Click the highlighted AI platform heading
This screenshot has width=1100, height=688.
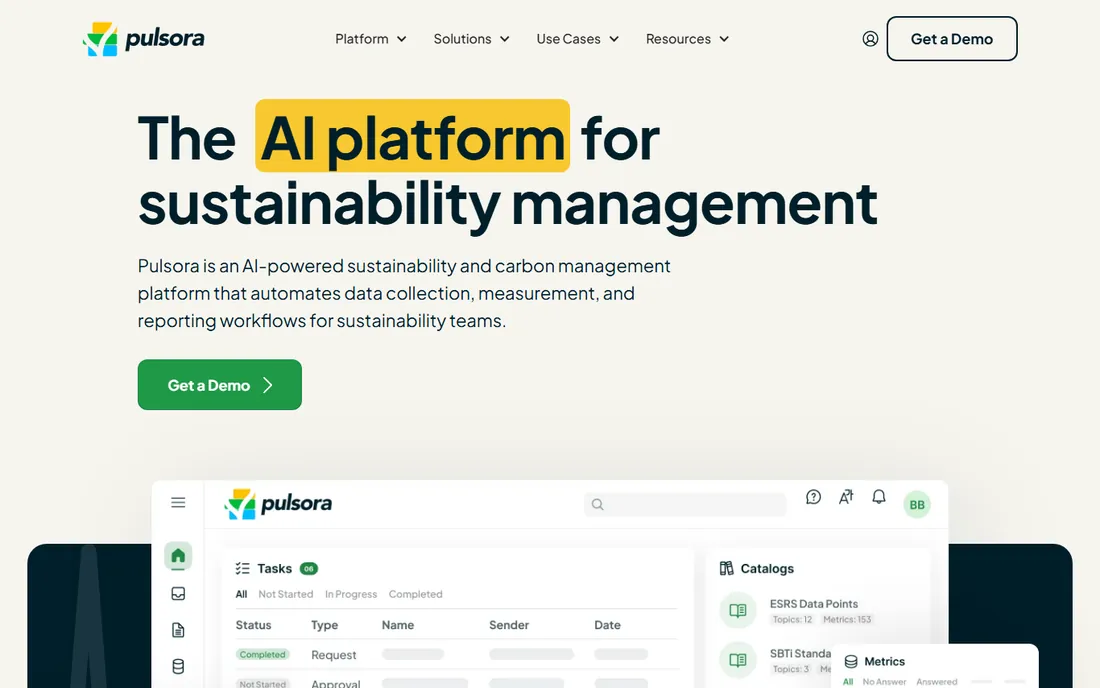[412, 136]
